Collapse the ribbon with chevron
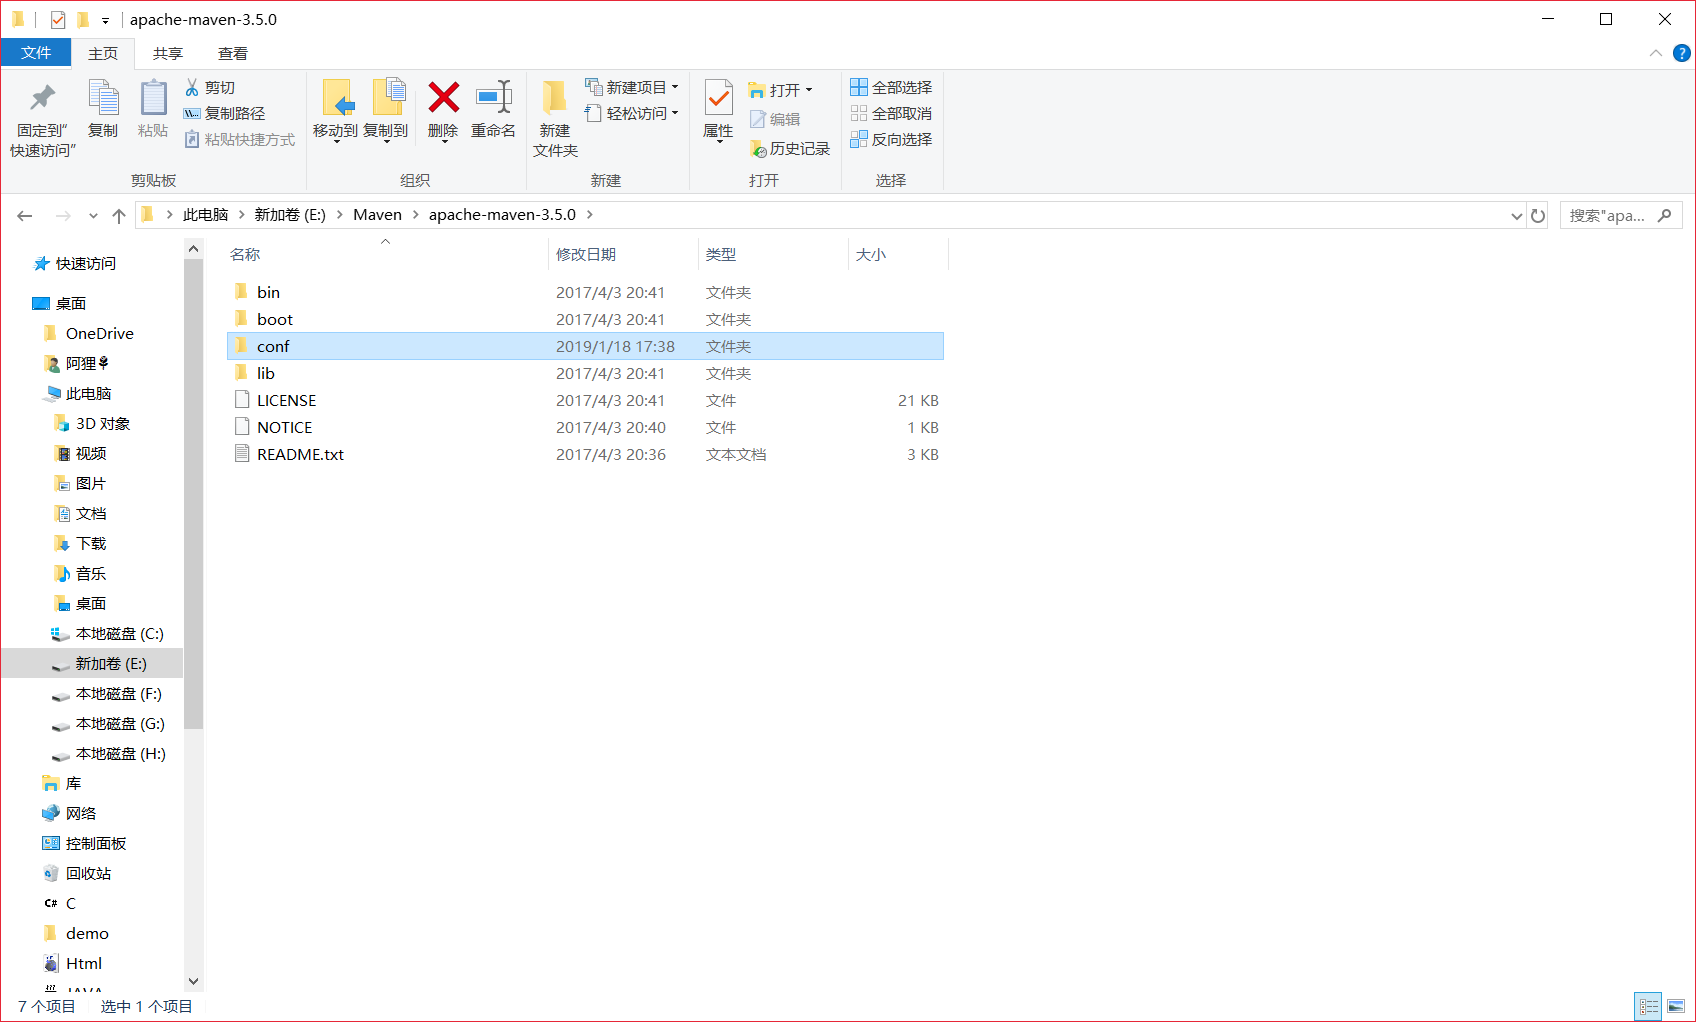The image size is (1696, 1022). (x=1656, y=54)
